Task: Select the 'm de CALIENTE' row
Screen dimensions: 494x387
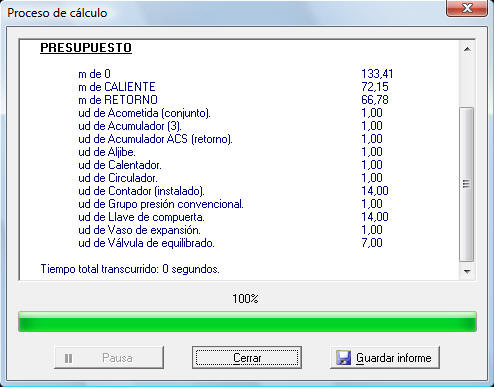Action: point(233,87)
